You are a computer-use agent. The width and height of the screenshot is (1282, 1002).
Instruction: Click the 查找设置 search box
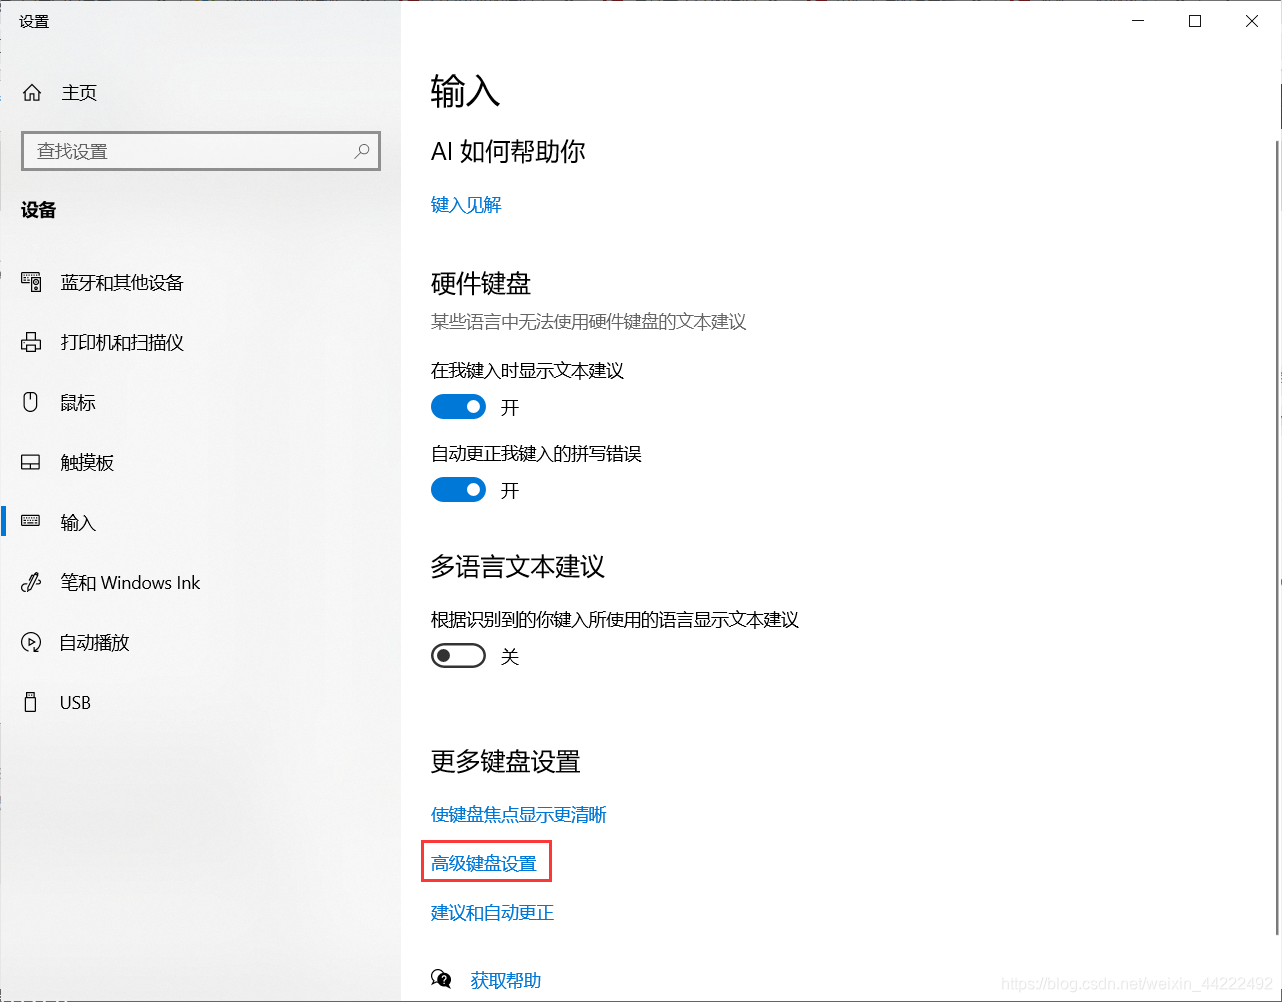[x=201, y=151]
